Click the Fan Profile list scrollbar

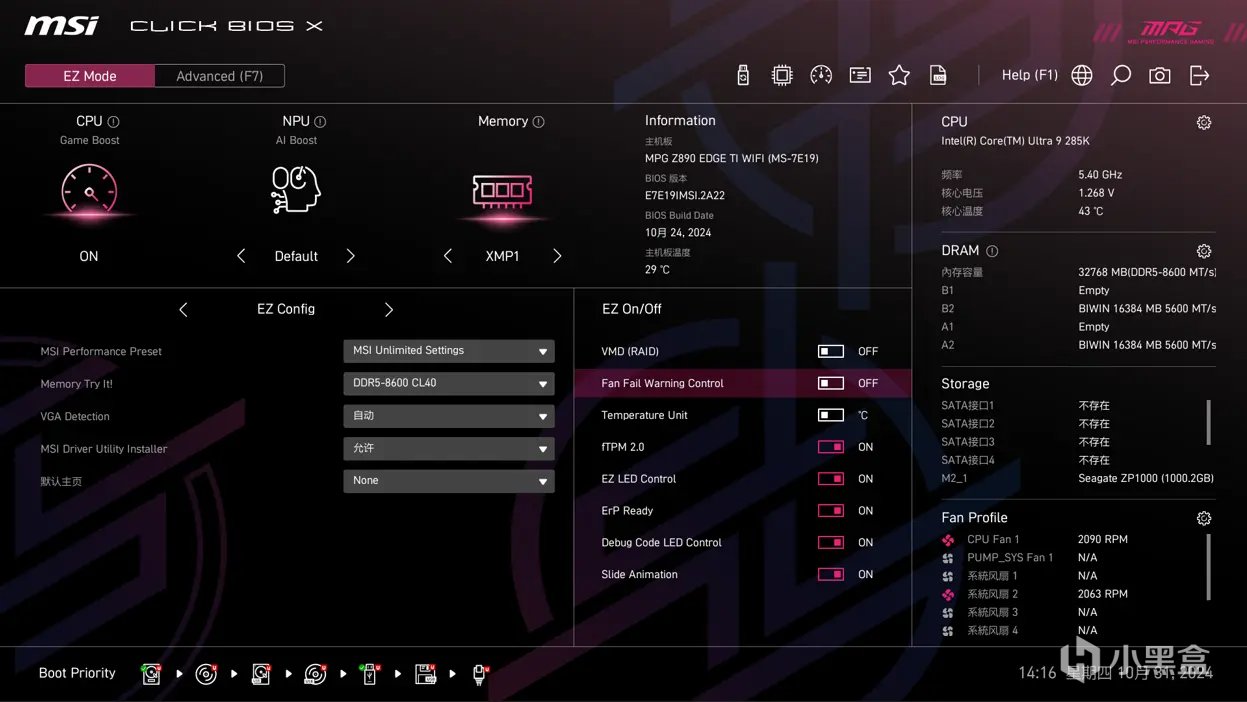click(1209, 567)
